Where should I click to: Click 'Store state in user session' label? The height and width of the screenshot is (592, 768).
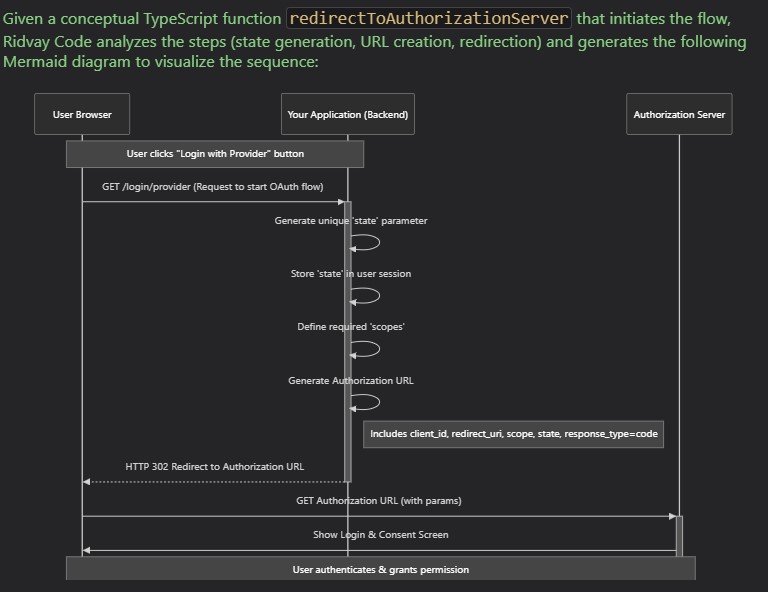351,274
